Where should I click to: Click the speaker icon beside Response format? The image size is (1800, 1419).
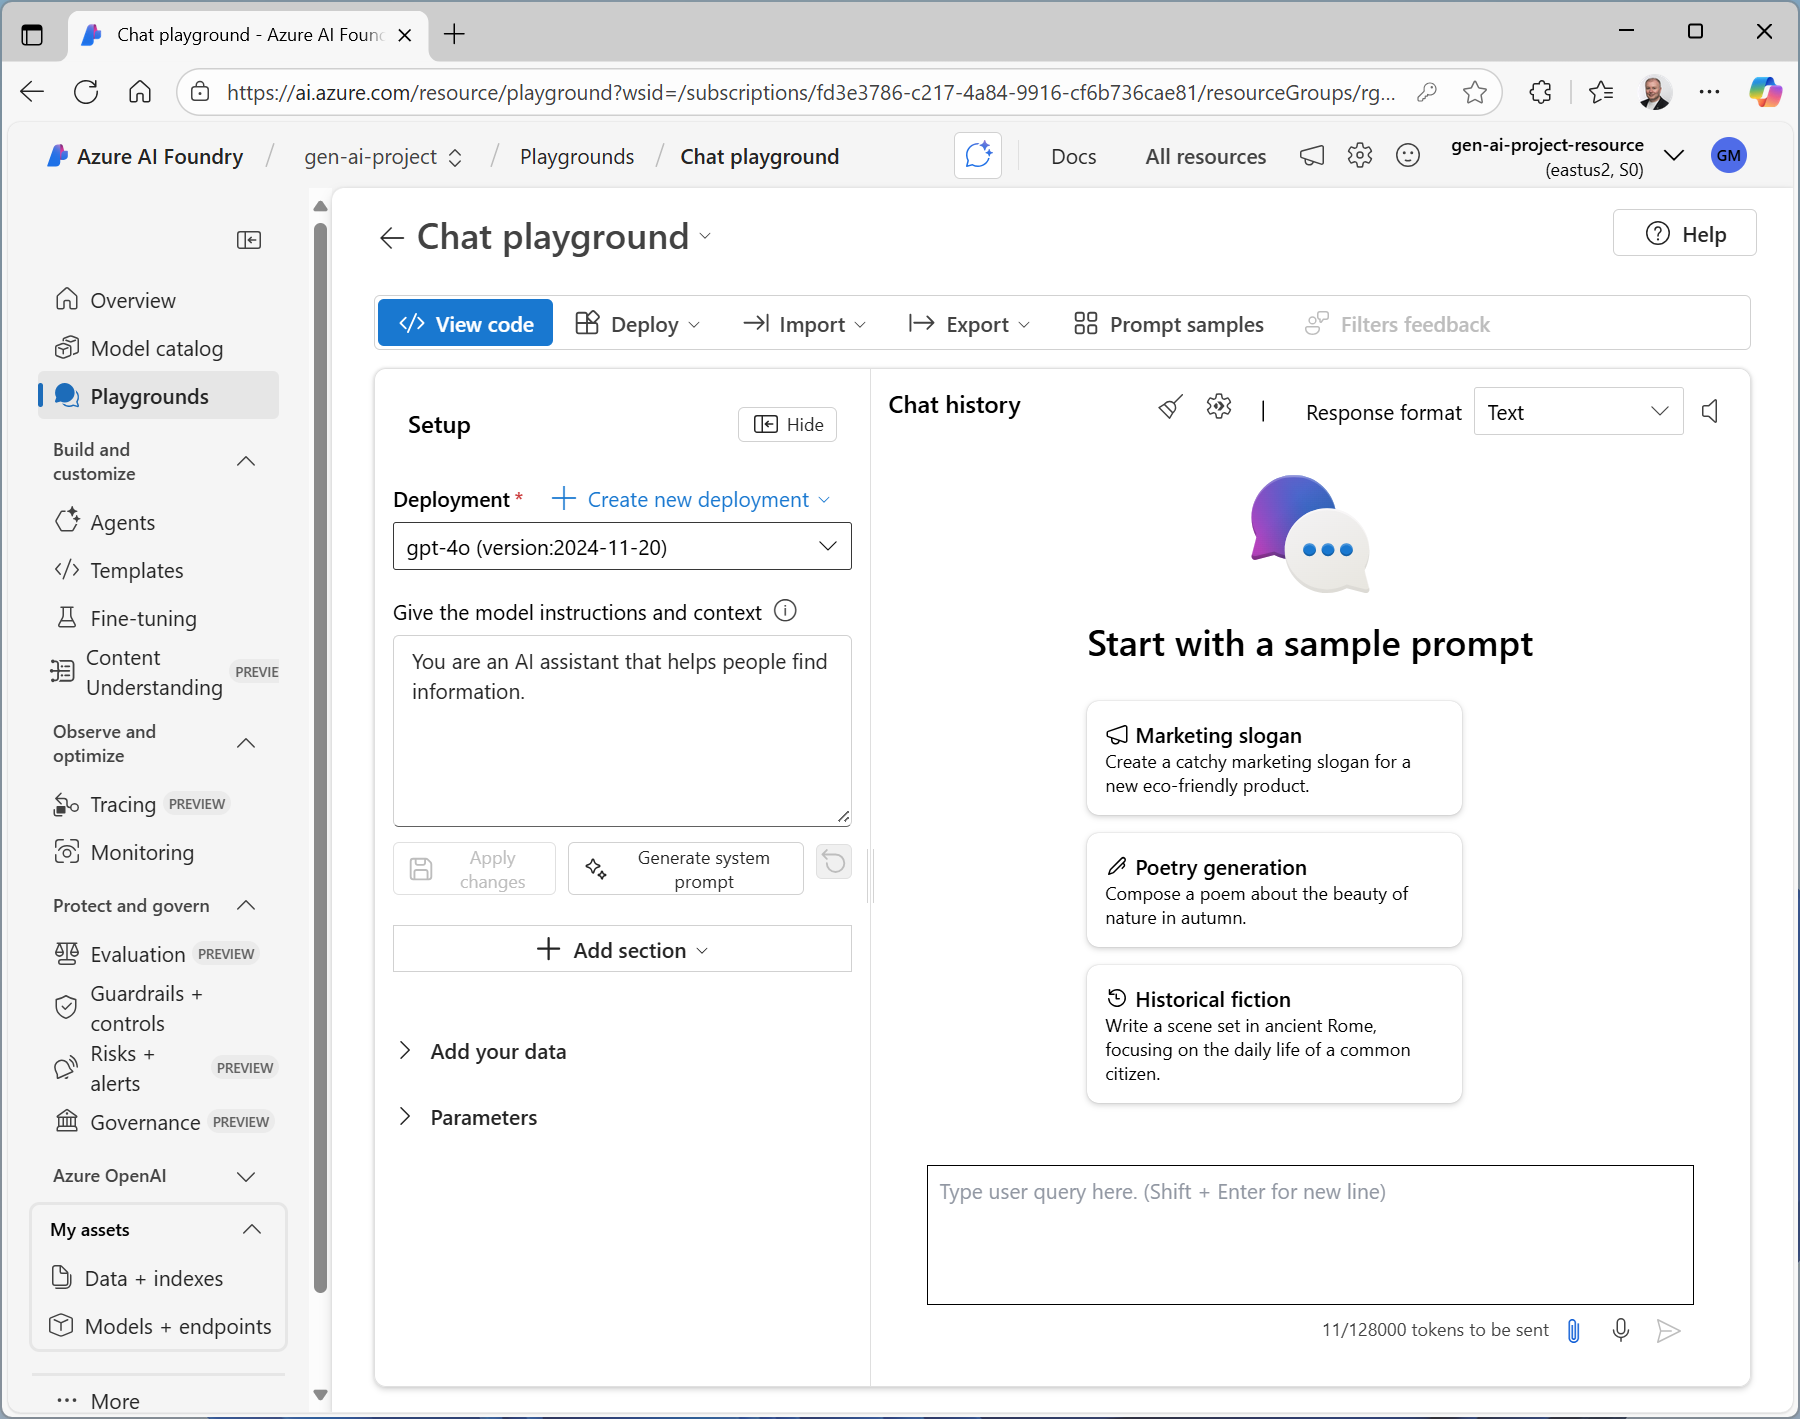[x=1710, y=411]
